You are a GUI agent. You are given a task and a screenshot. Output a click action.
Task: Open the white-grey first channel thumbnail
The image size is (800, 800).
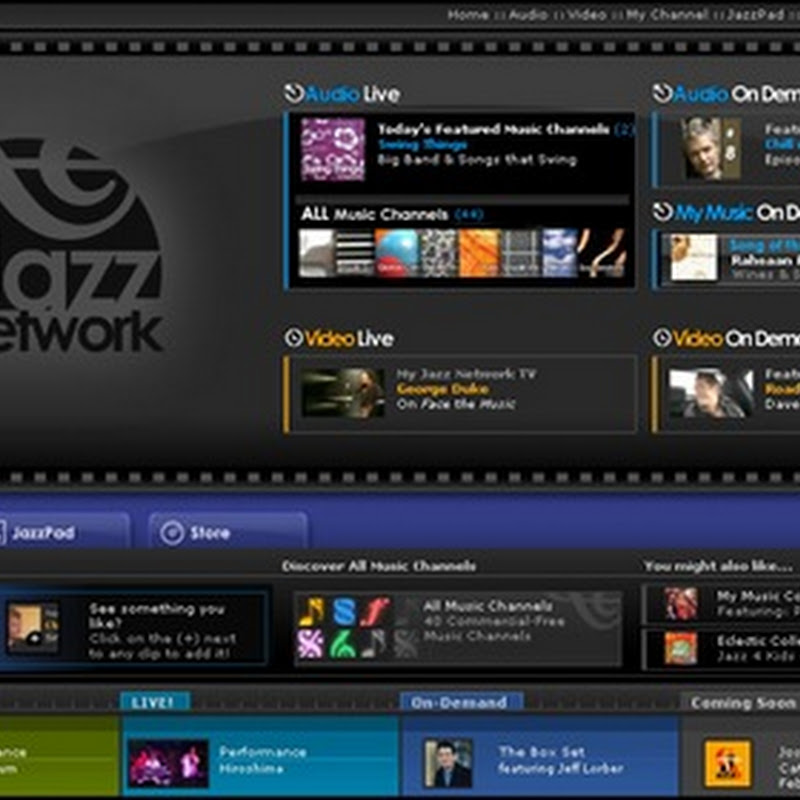[316, 253]
